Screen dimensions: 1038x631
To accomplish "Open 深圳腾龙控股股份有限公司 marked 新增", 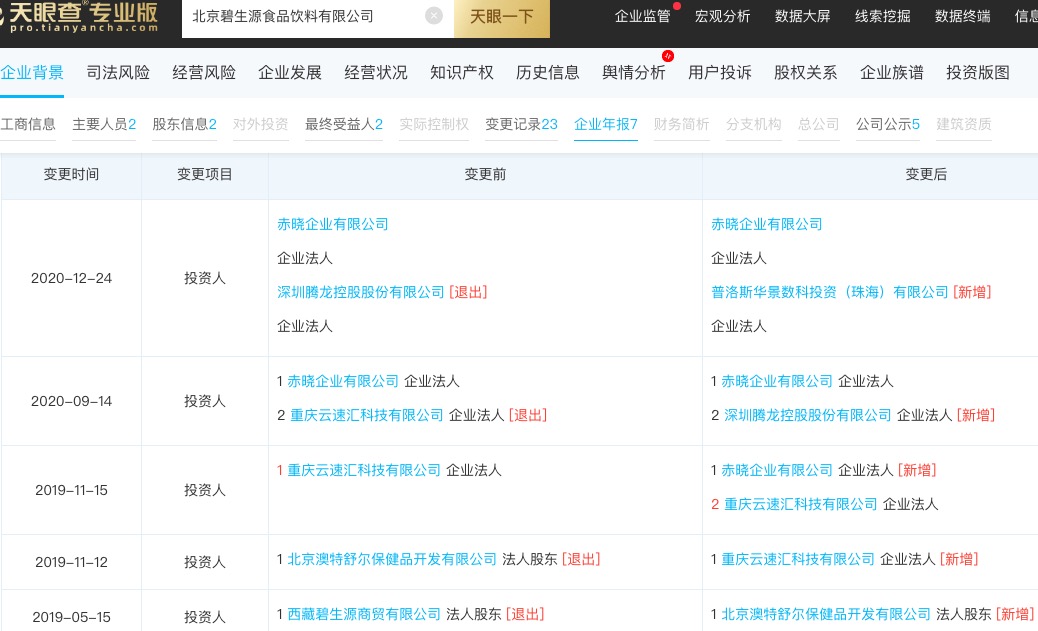I will [x=808, y=415].
